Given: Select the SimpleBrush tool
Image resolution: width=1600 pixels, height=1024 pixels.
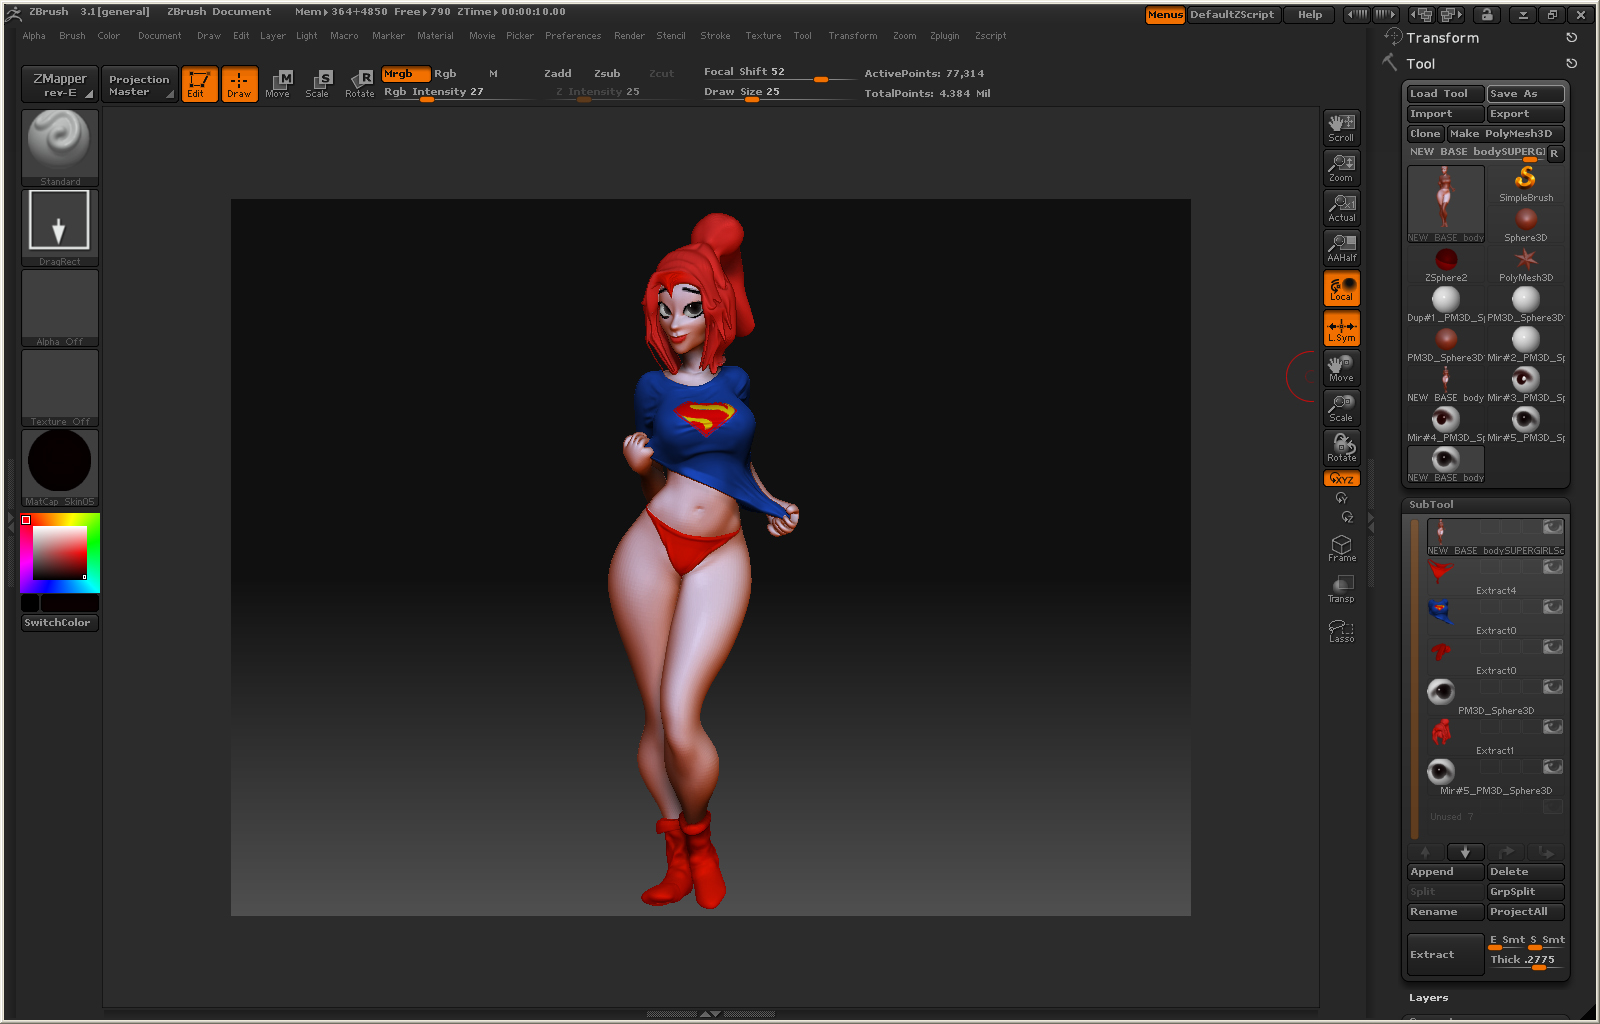Looking at the screenshot, I should point(1525,183).
